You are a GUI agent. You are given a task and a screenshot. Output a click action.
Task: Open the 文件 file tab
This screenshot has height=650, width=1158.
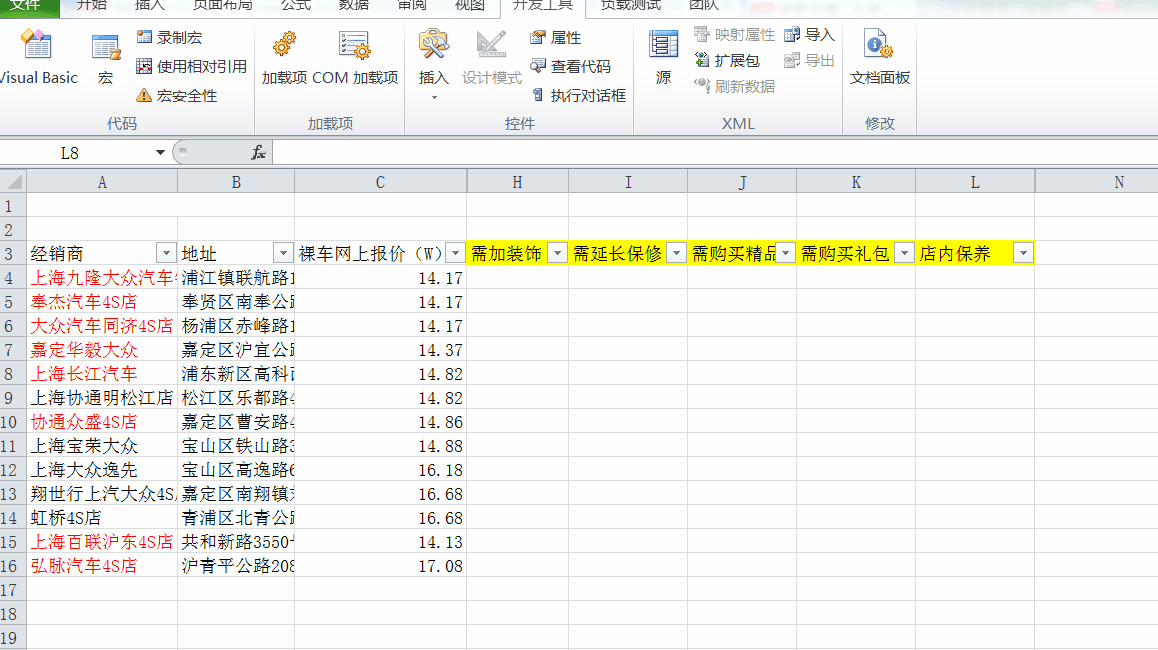(27, 6)
